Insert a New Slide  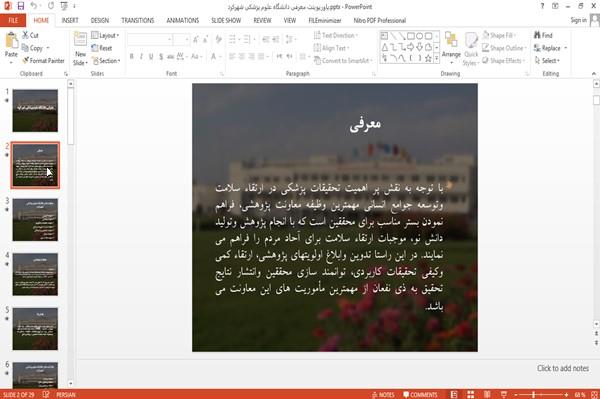80,49
